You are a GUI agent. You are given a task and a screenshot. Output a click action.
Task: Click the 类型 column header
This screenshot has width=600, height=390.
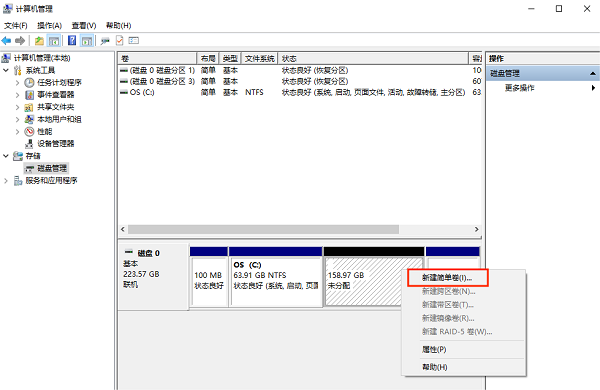tap(230, 59)
